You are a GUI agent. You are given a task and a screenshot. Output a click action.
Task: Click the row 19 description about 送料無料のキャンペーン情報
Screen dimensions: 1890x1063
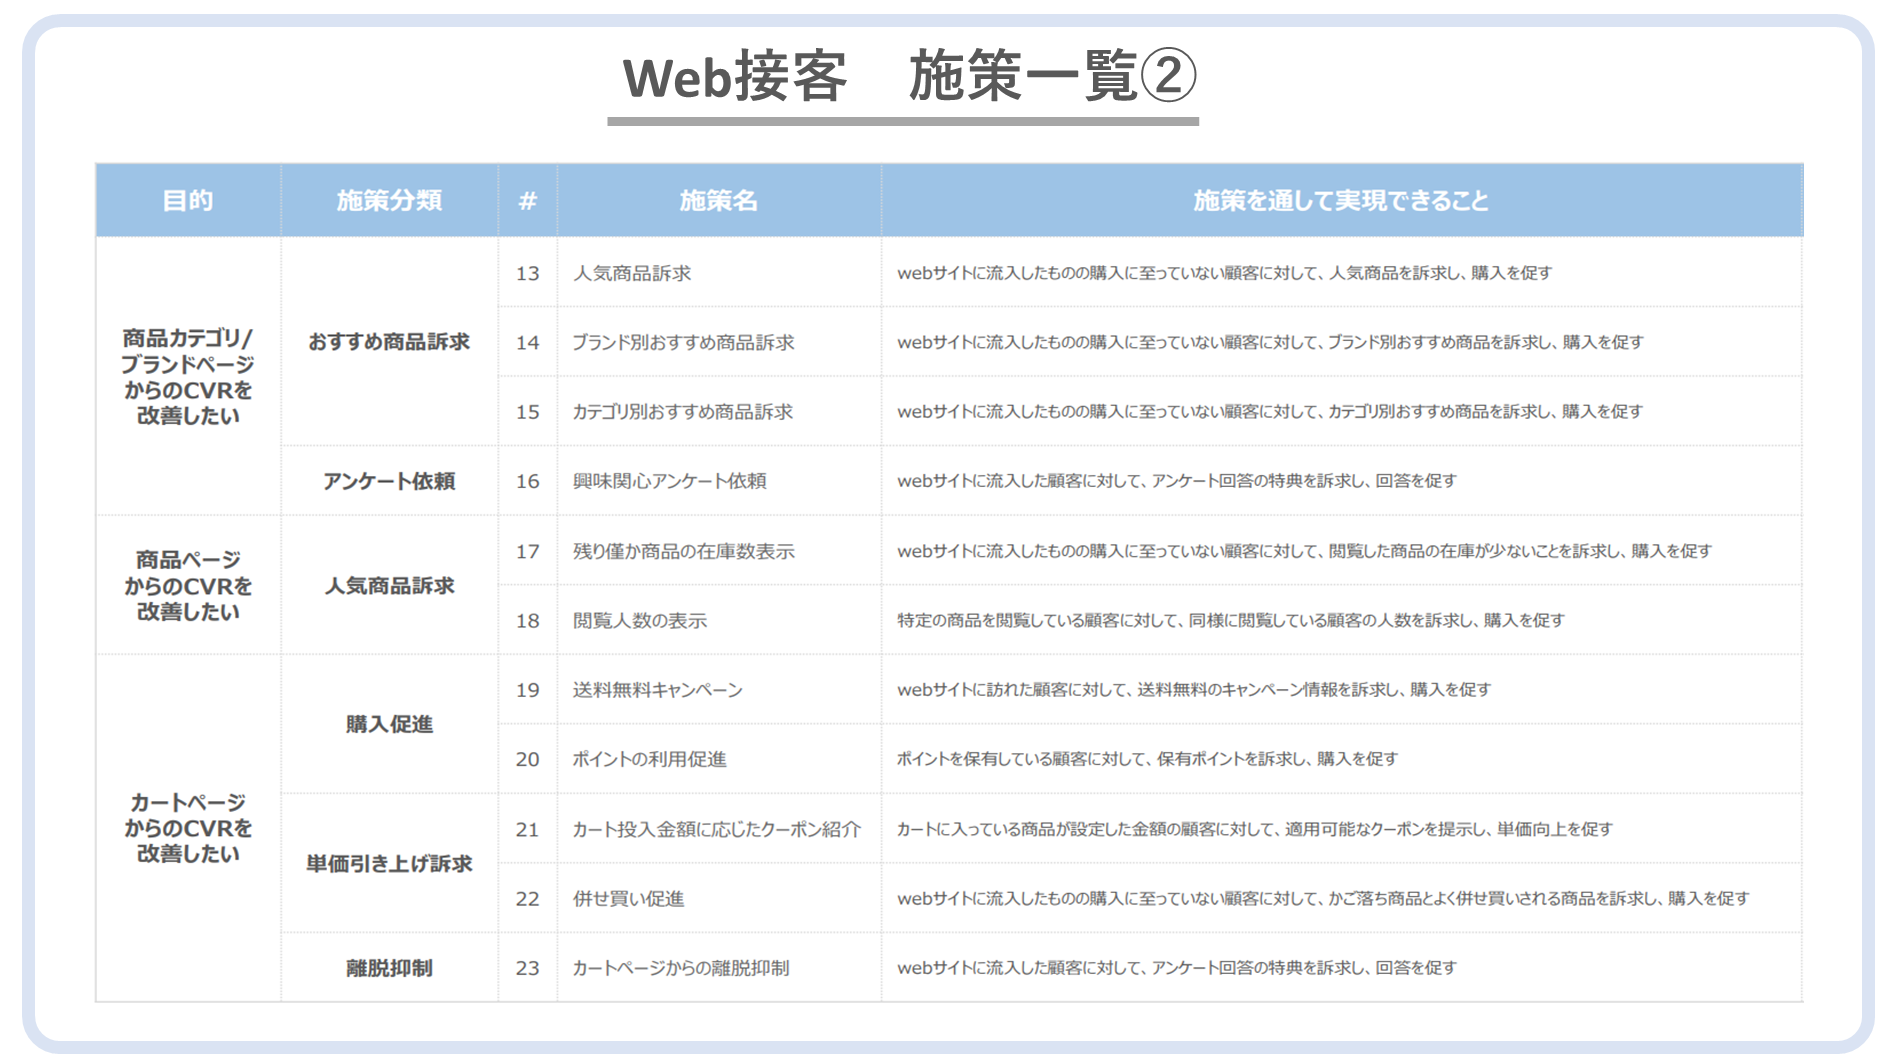point(1193,690)
